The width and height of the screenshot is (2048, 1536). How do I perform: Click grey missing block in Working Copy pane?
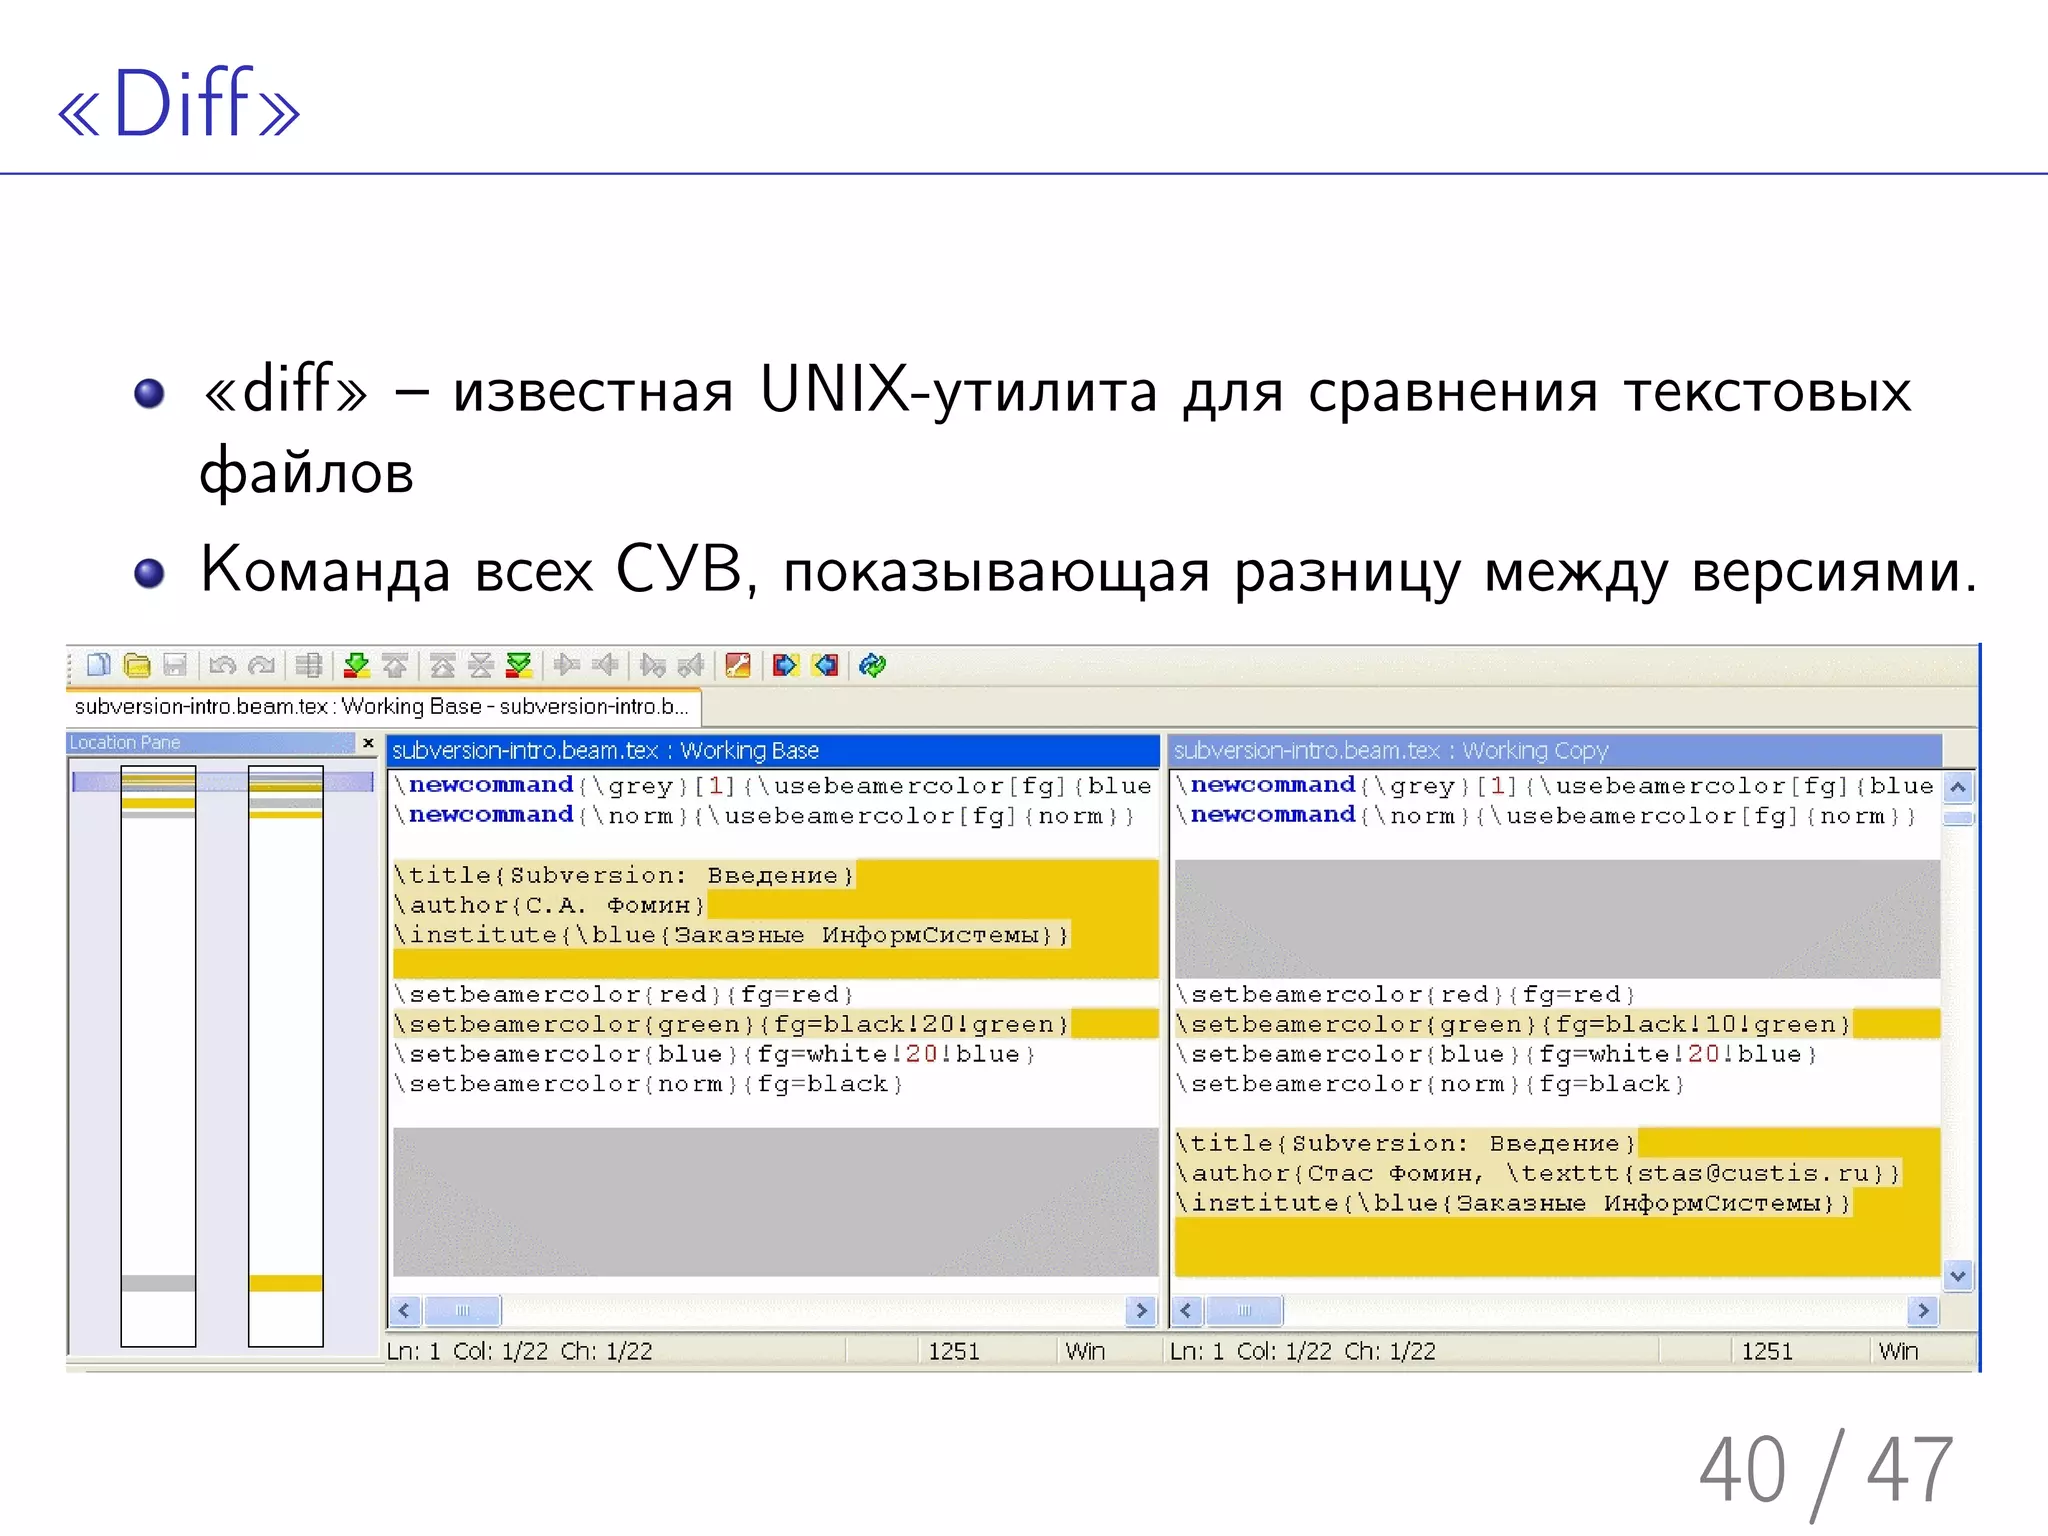click(1557, 919)
